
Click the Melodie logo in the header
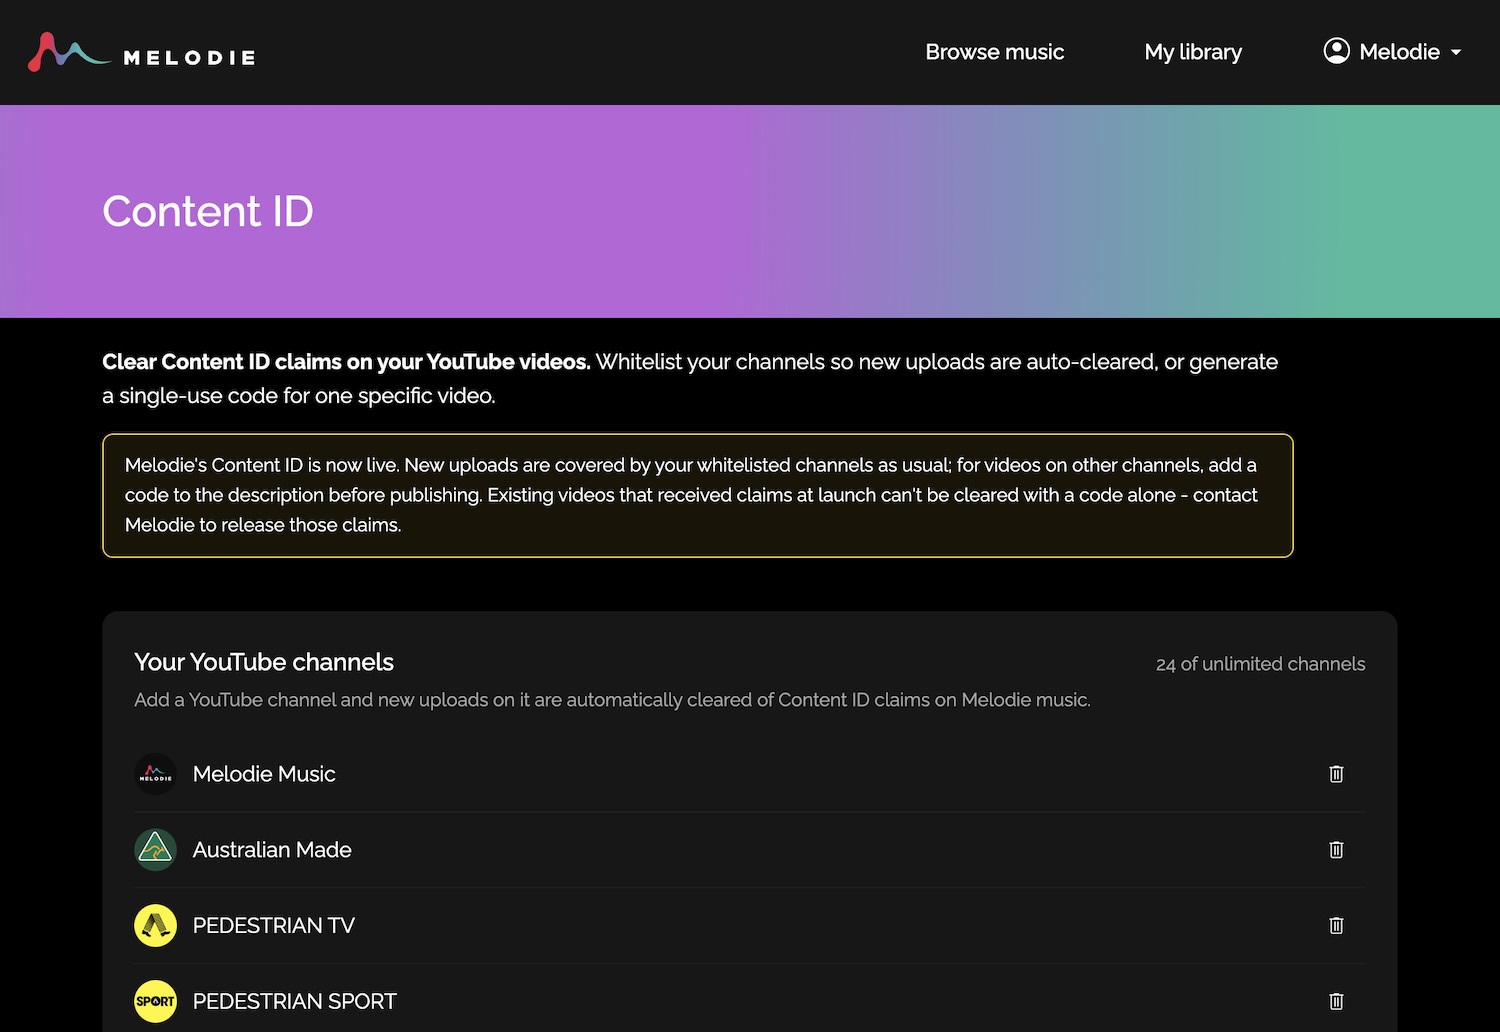point(141,52)
